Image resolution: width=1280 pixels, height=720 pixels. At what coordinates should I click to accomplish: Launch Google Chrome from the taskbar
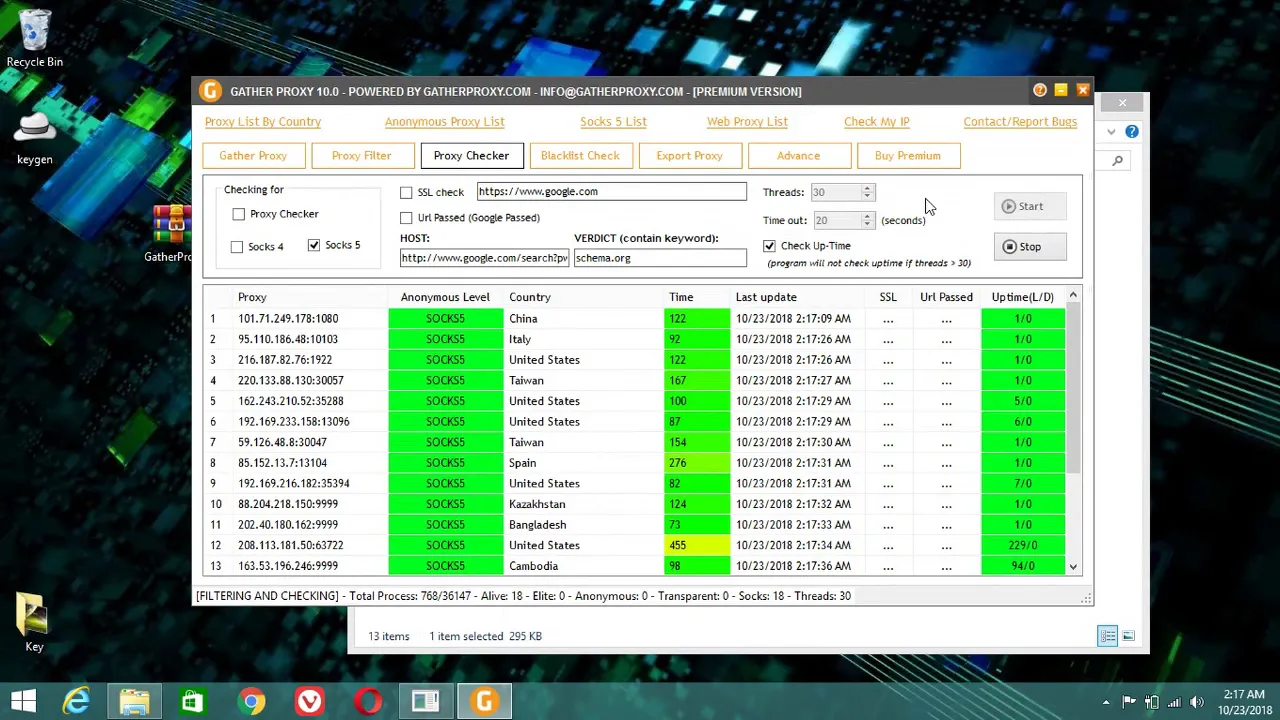251,701
